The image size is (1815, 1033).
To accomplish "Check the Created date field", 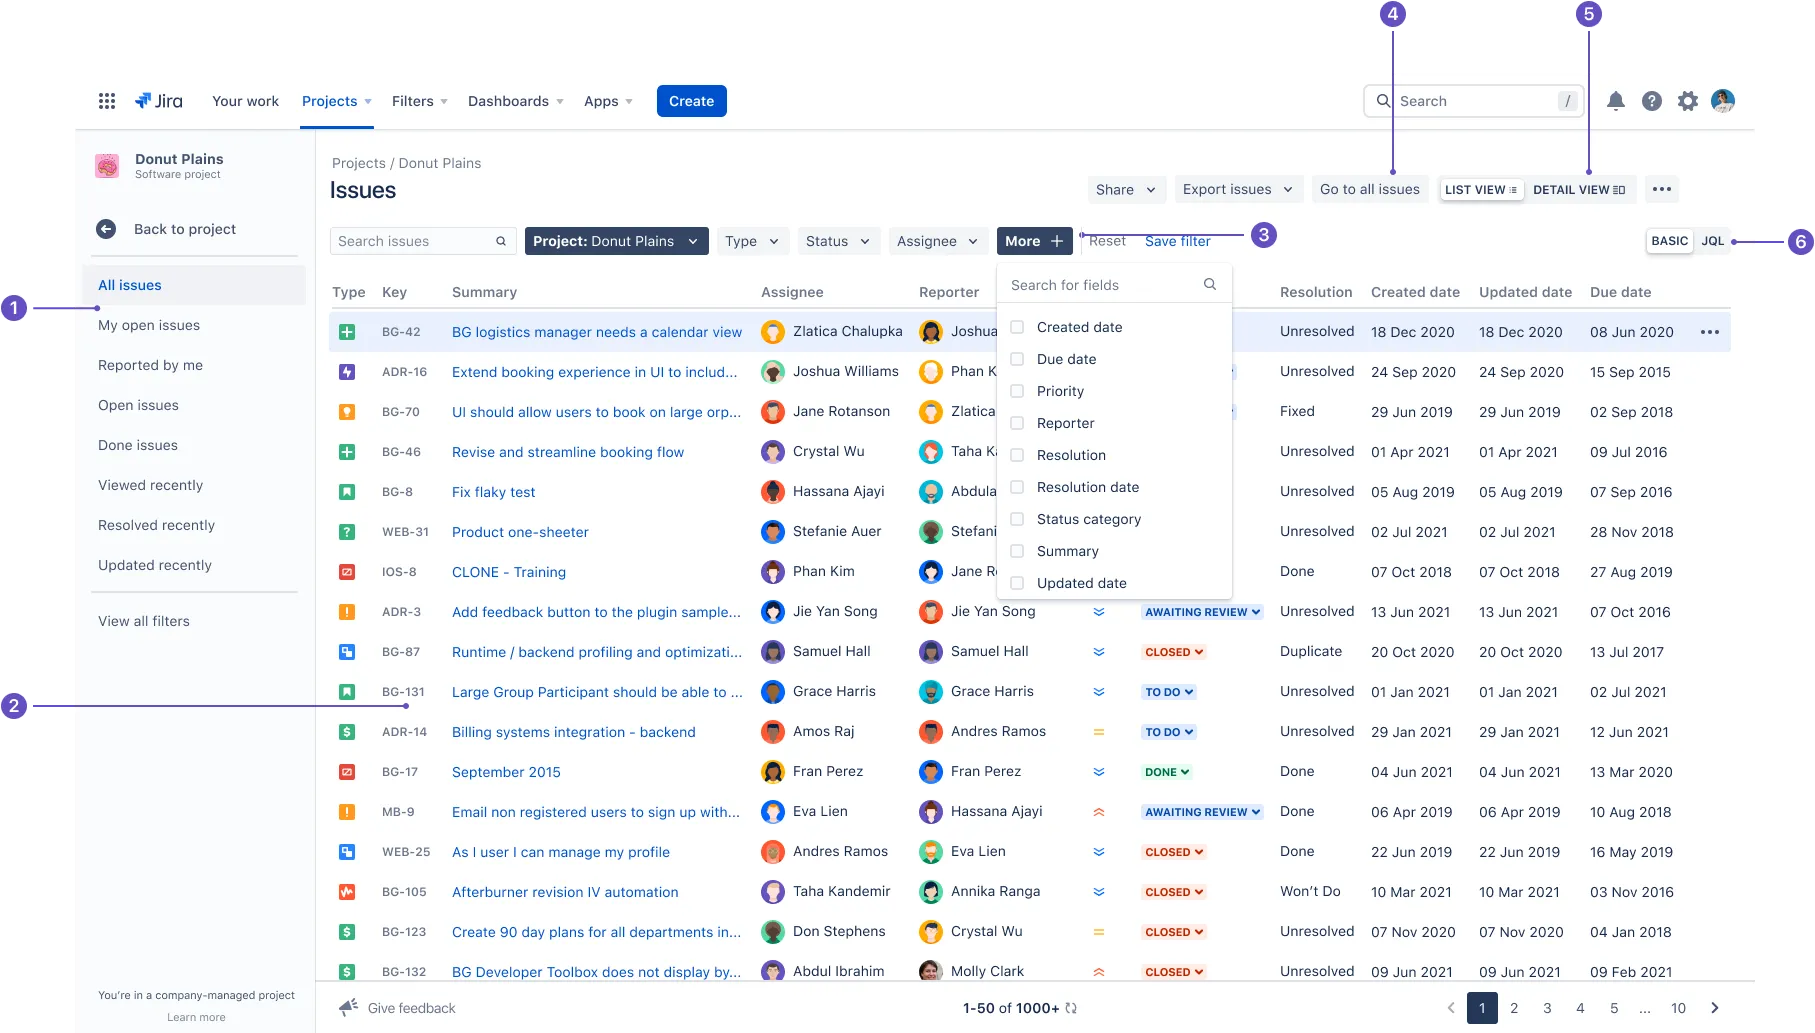I will [x=1017, y=327].
